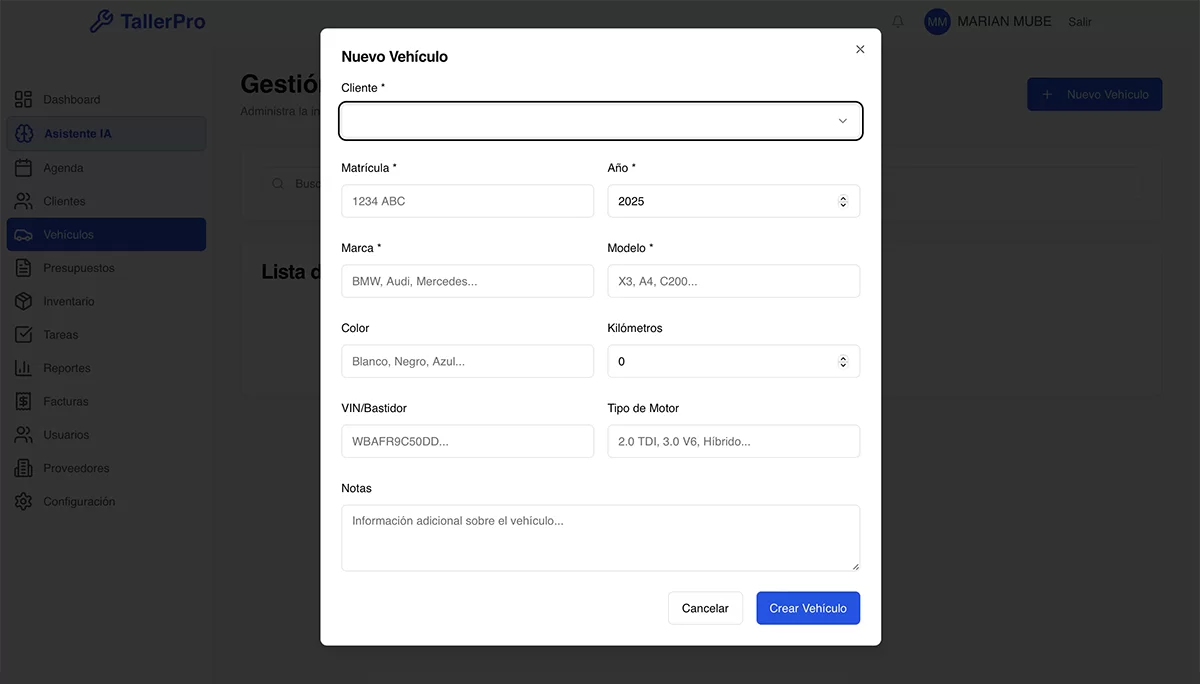
Task: Click the Kilómetros field stepper arrows
Action: click(x=843, y=361)
